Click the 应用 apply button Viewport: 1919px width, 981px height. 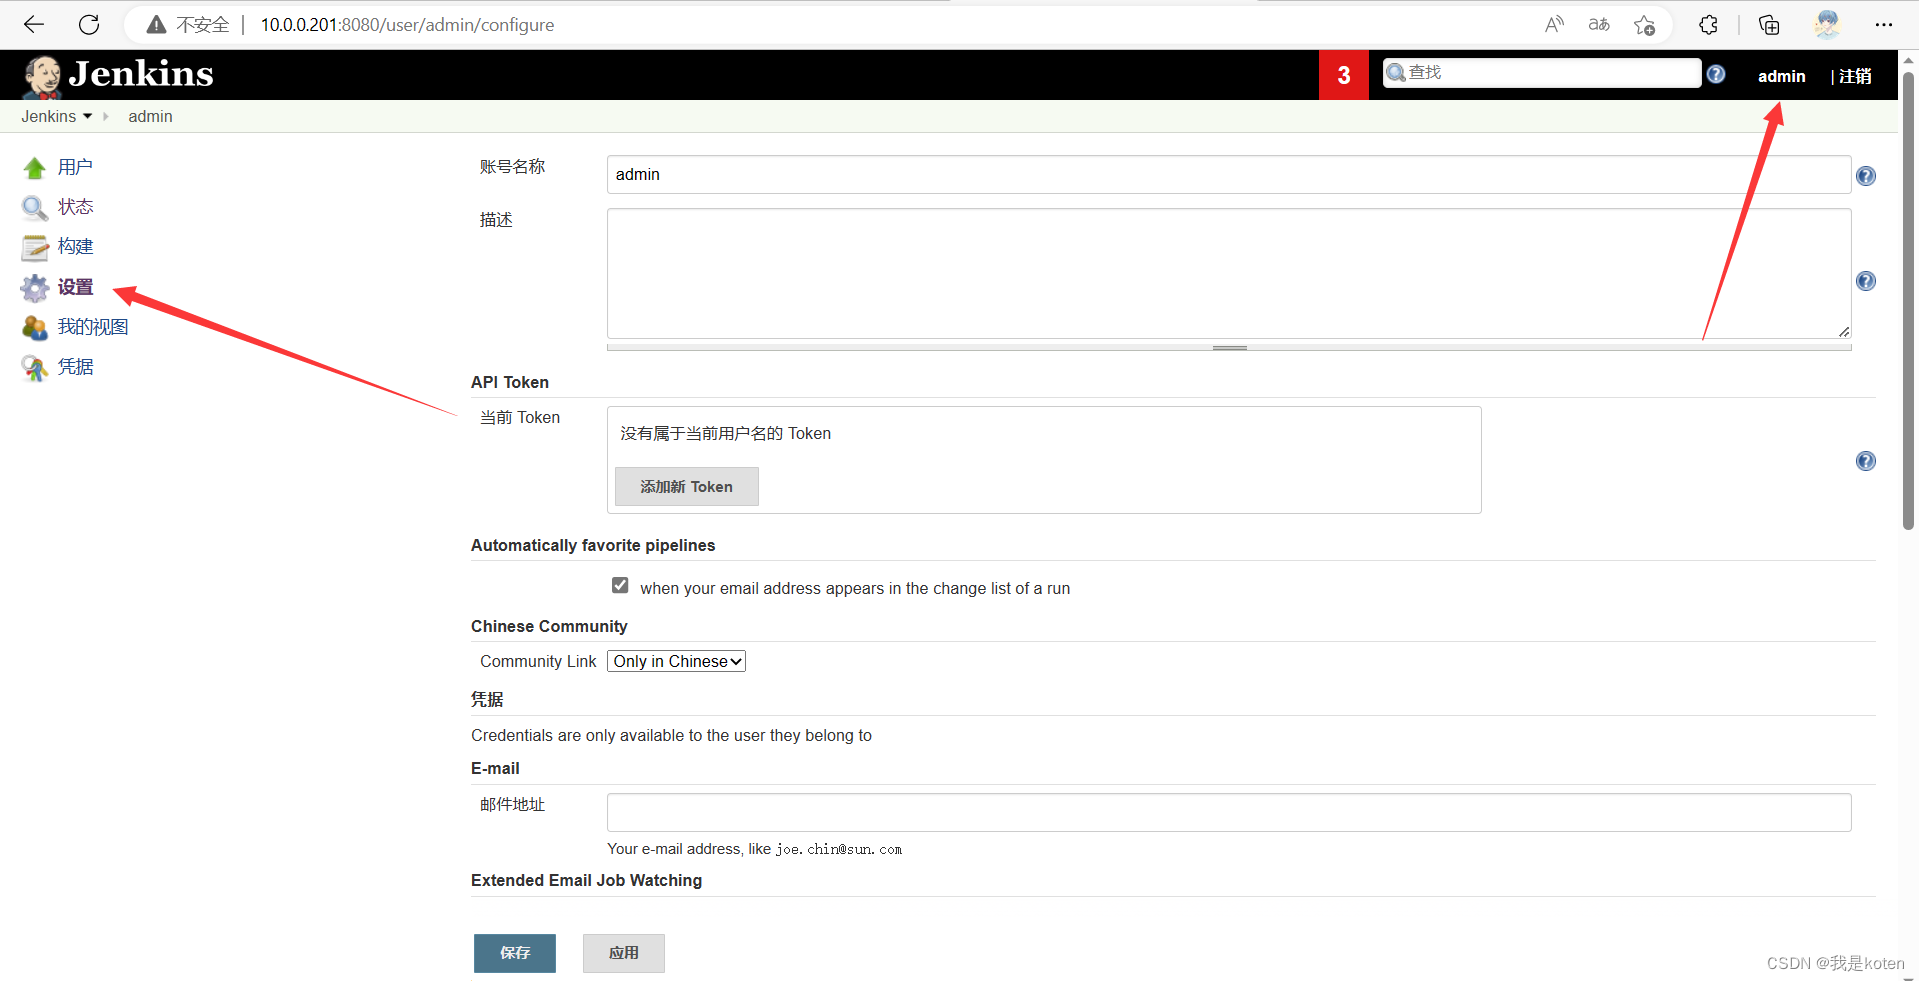(624, 953)
